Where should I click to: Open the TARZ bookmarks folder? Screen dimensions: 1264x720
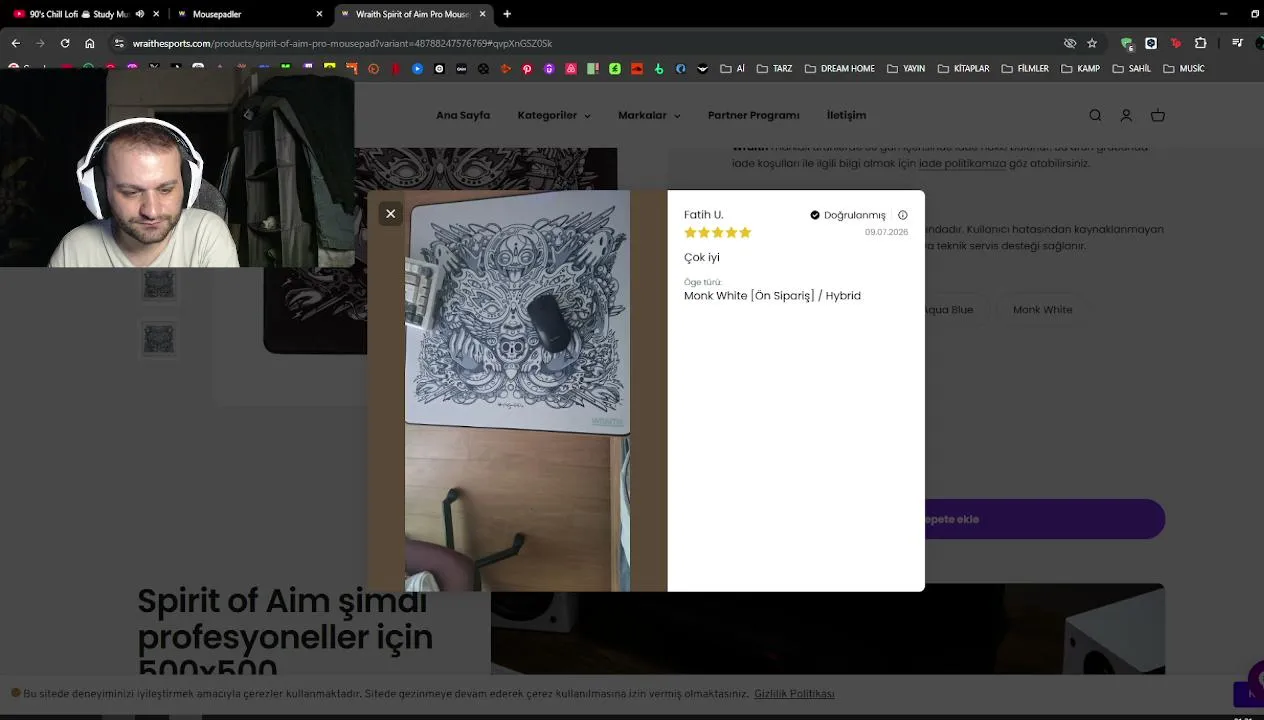775,68
